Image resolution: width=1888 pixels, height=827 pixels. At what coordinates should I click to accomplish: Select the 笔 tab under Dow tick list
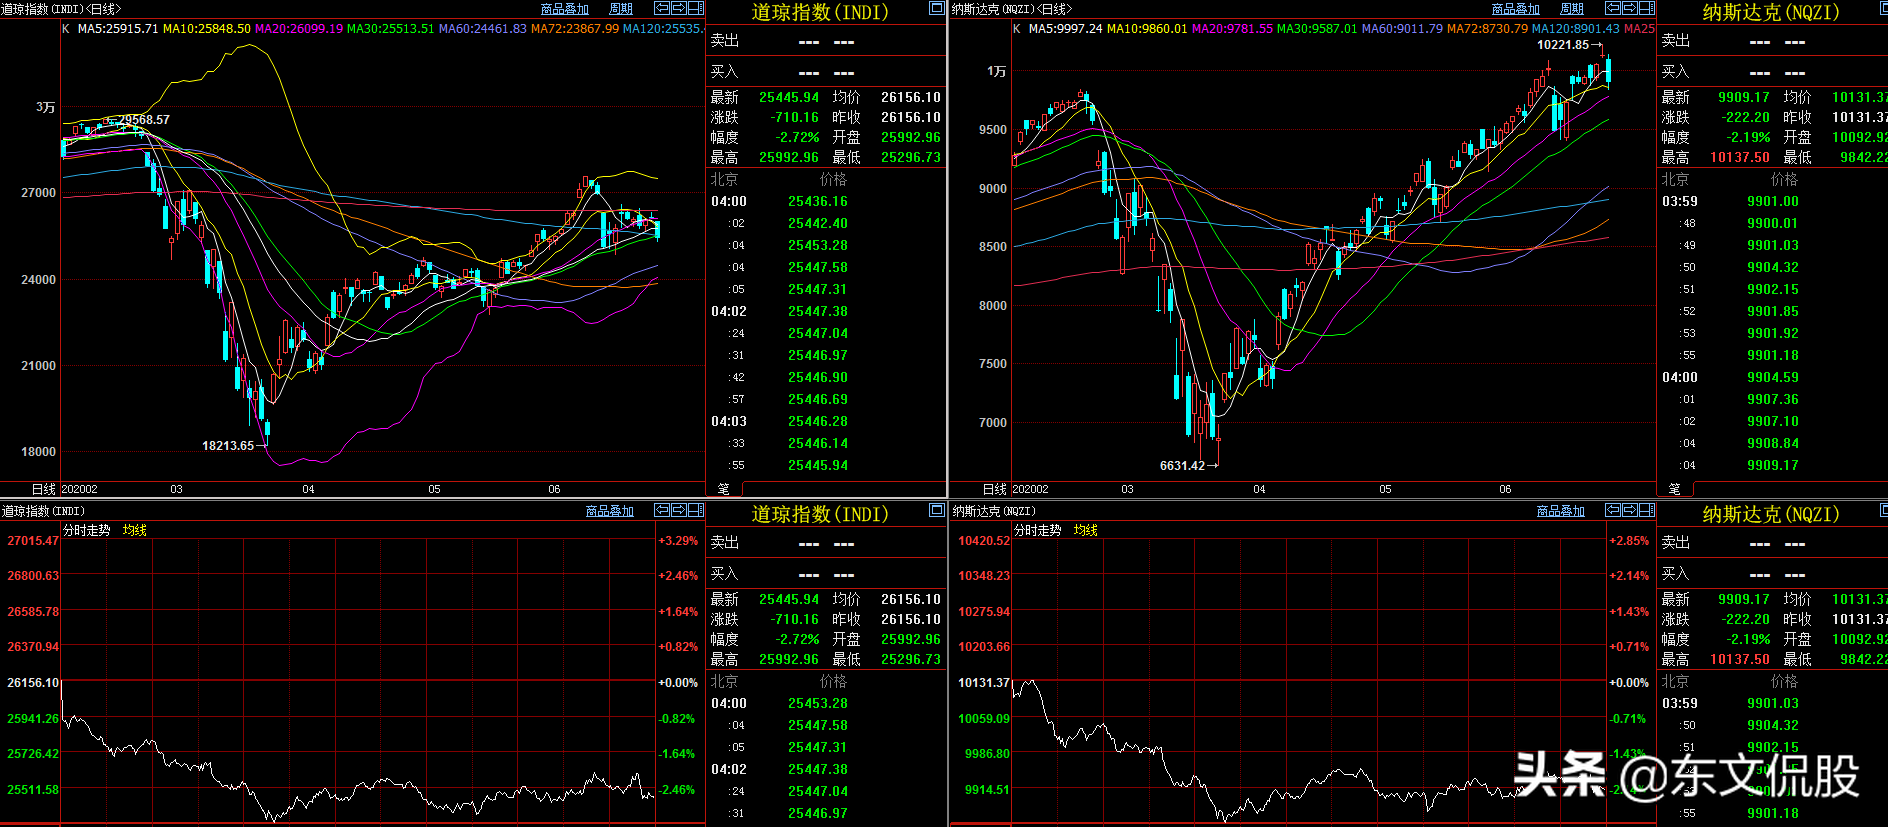[x=724, y=489]
